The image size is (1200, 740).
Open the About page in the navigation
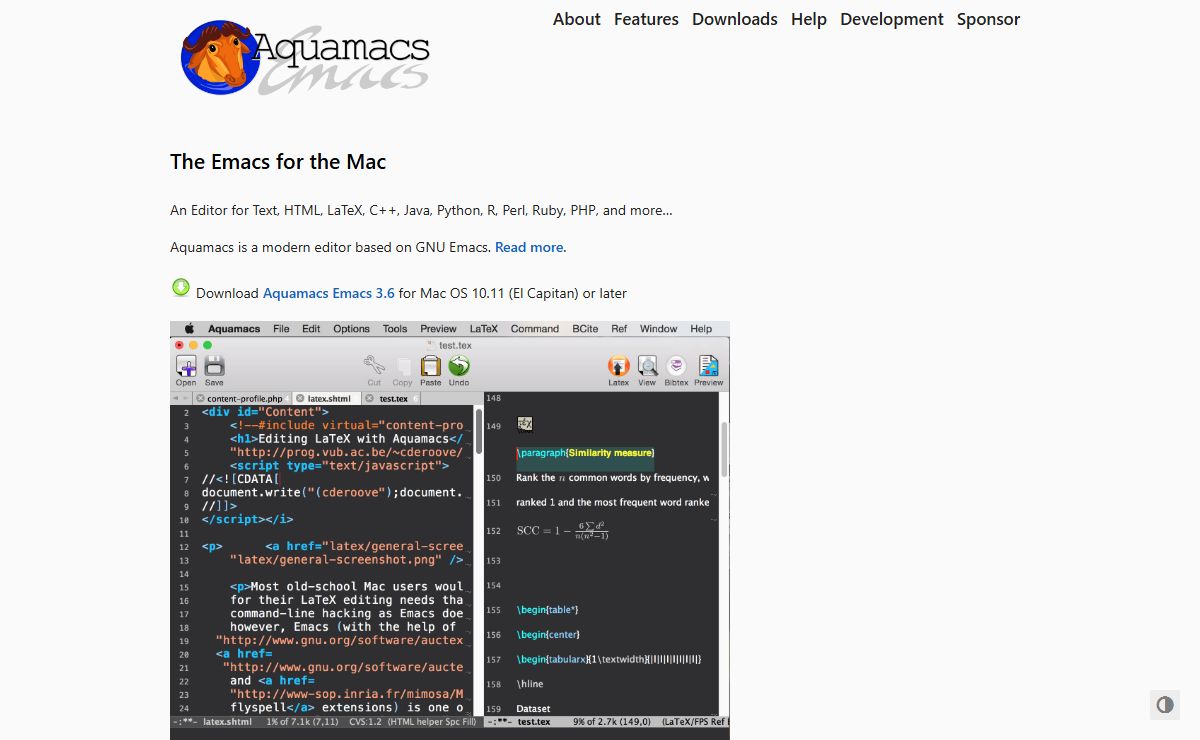click(x=577, y=19)
